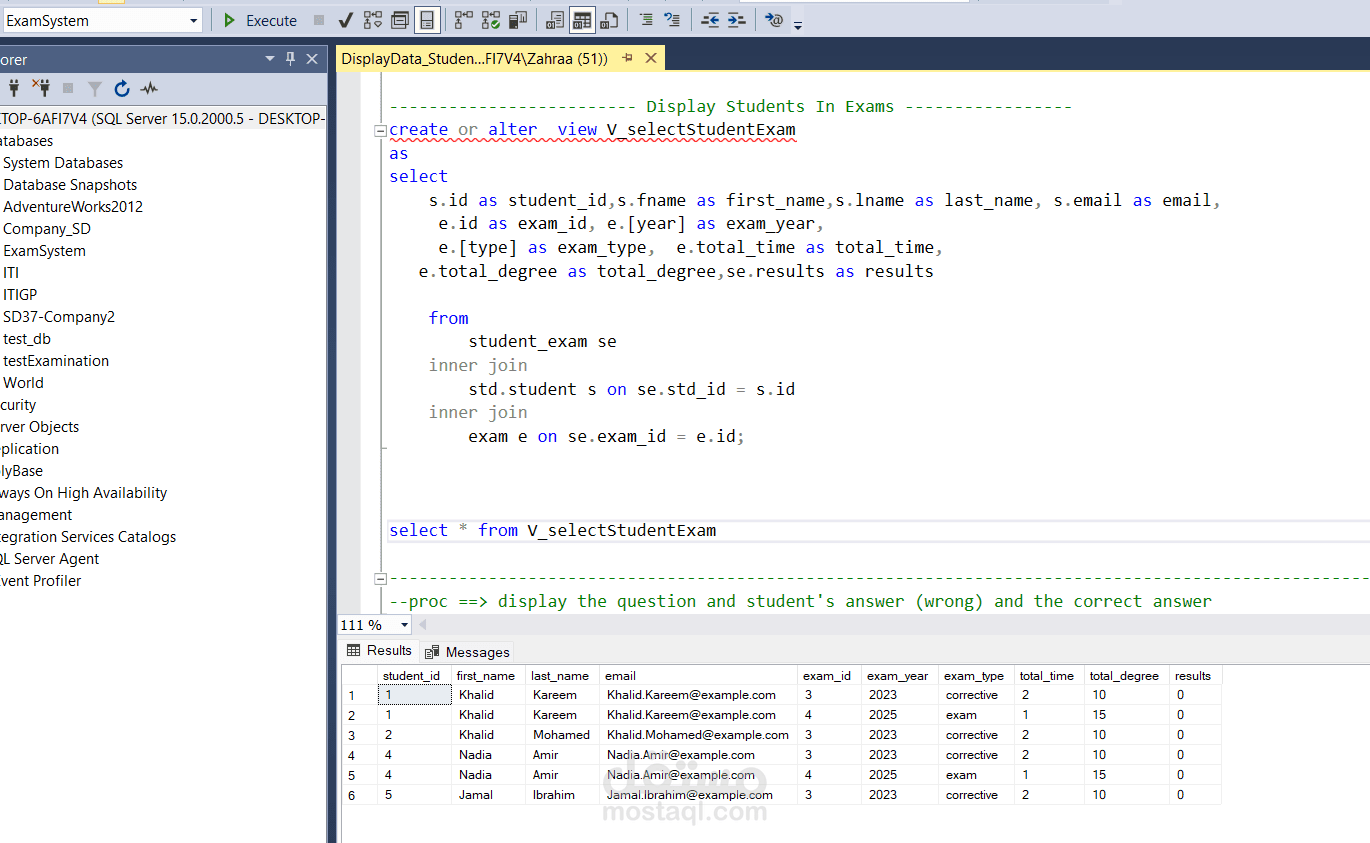This screenshot has width=1370, height=843.
Task: Toggle IntelliSense Enabled in toolbar
Action: coord(427,20)
